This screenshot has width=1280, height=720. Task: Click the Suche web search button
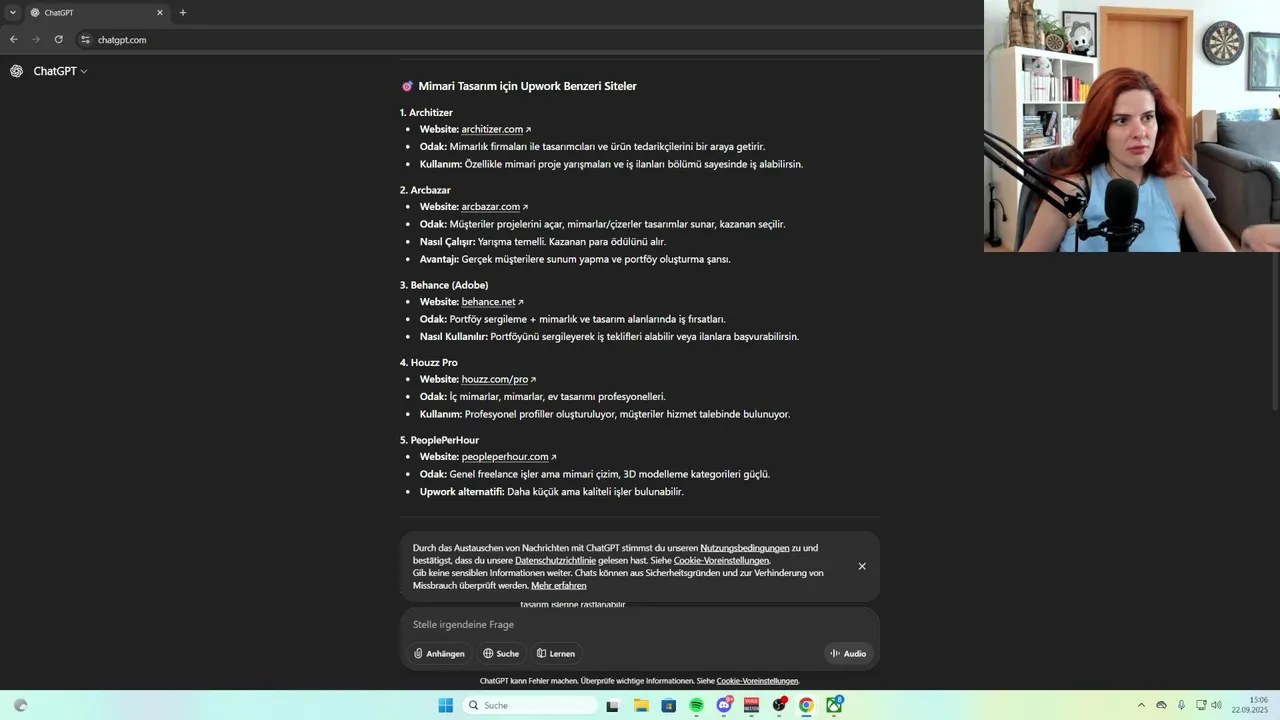tap(501, 654)
